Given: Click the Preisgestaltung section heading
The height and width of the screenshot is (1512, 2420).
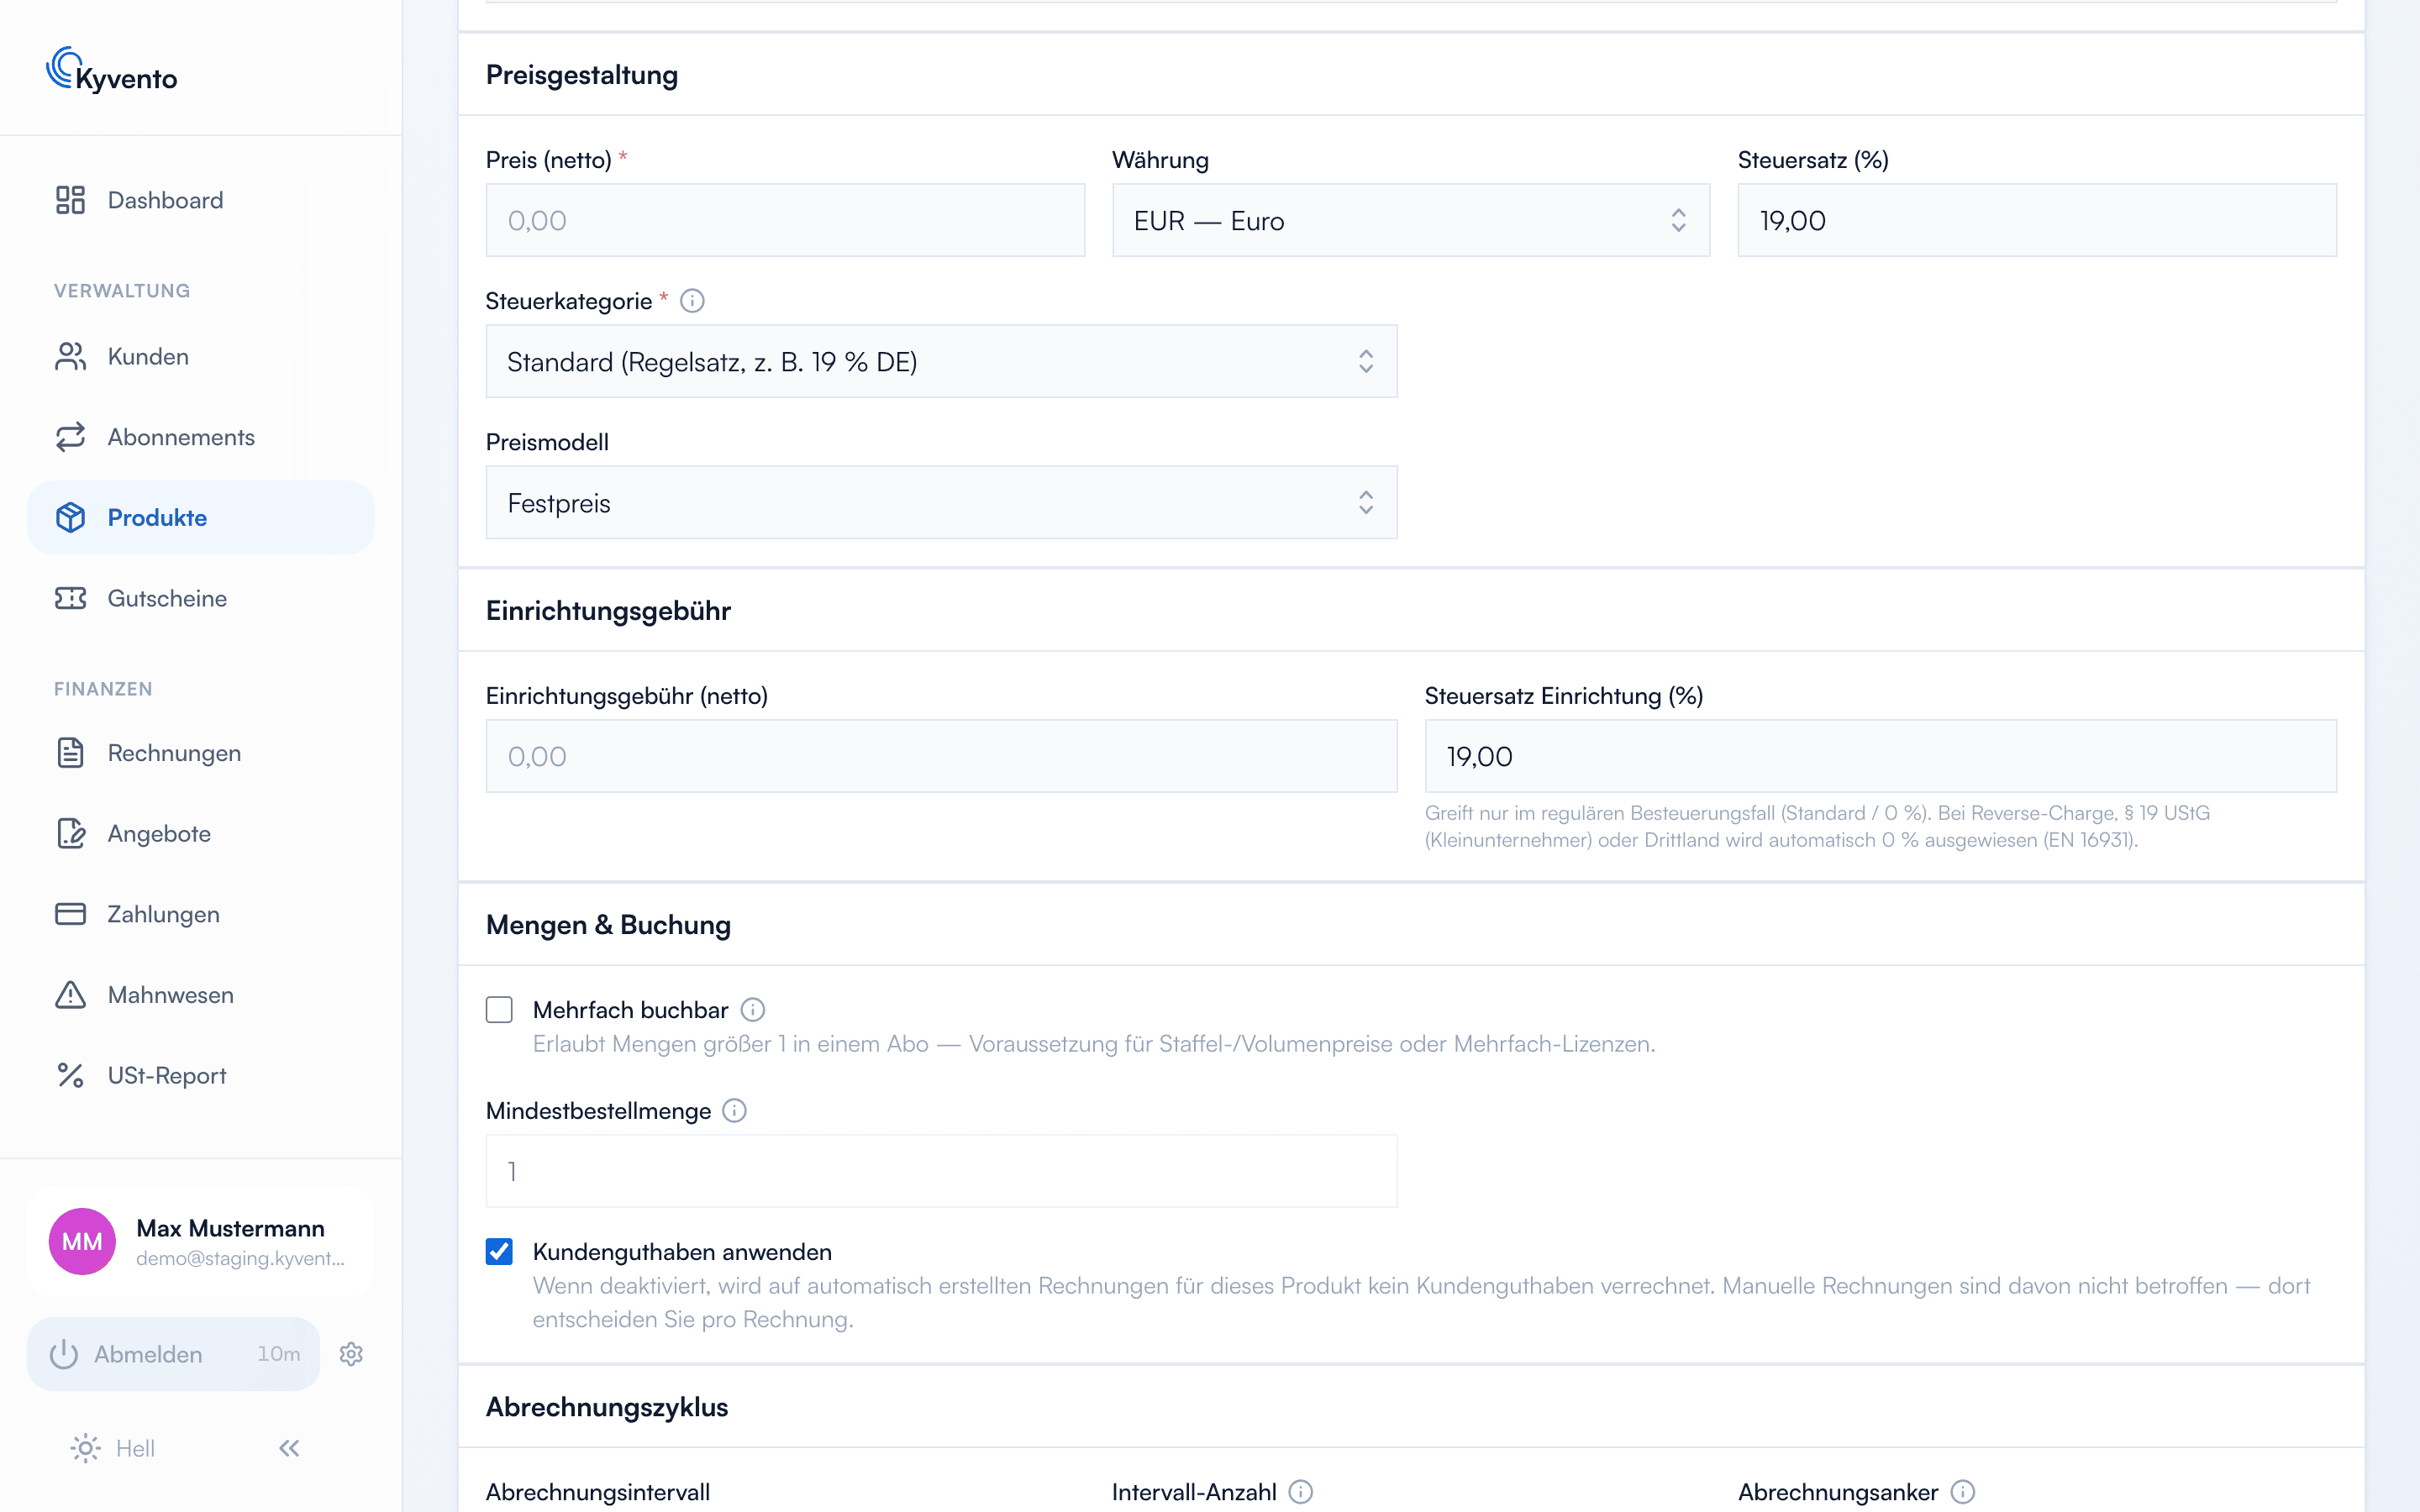Looking at the screenshot, I should click(582, 75).
